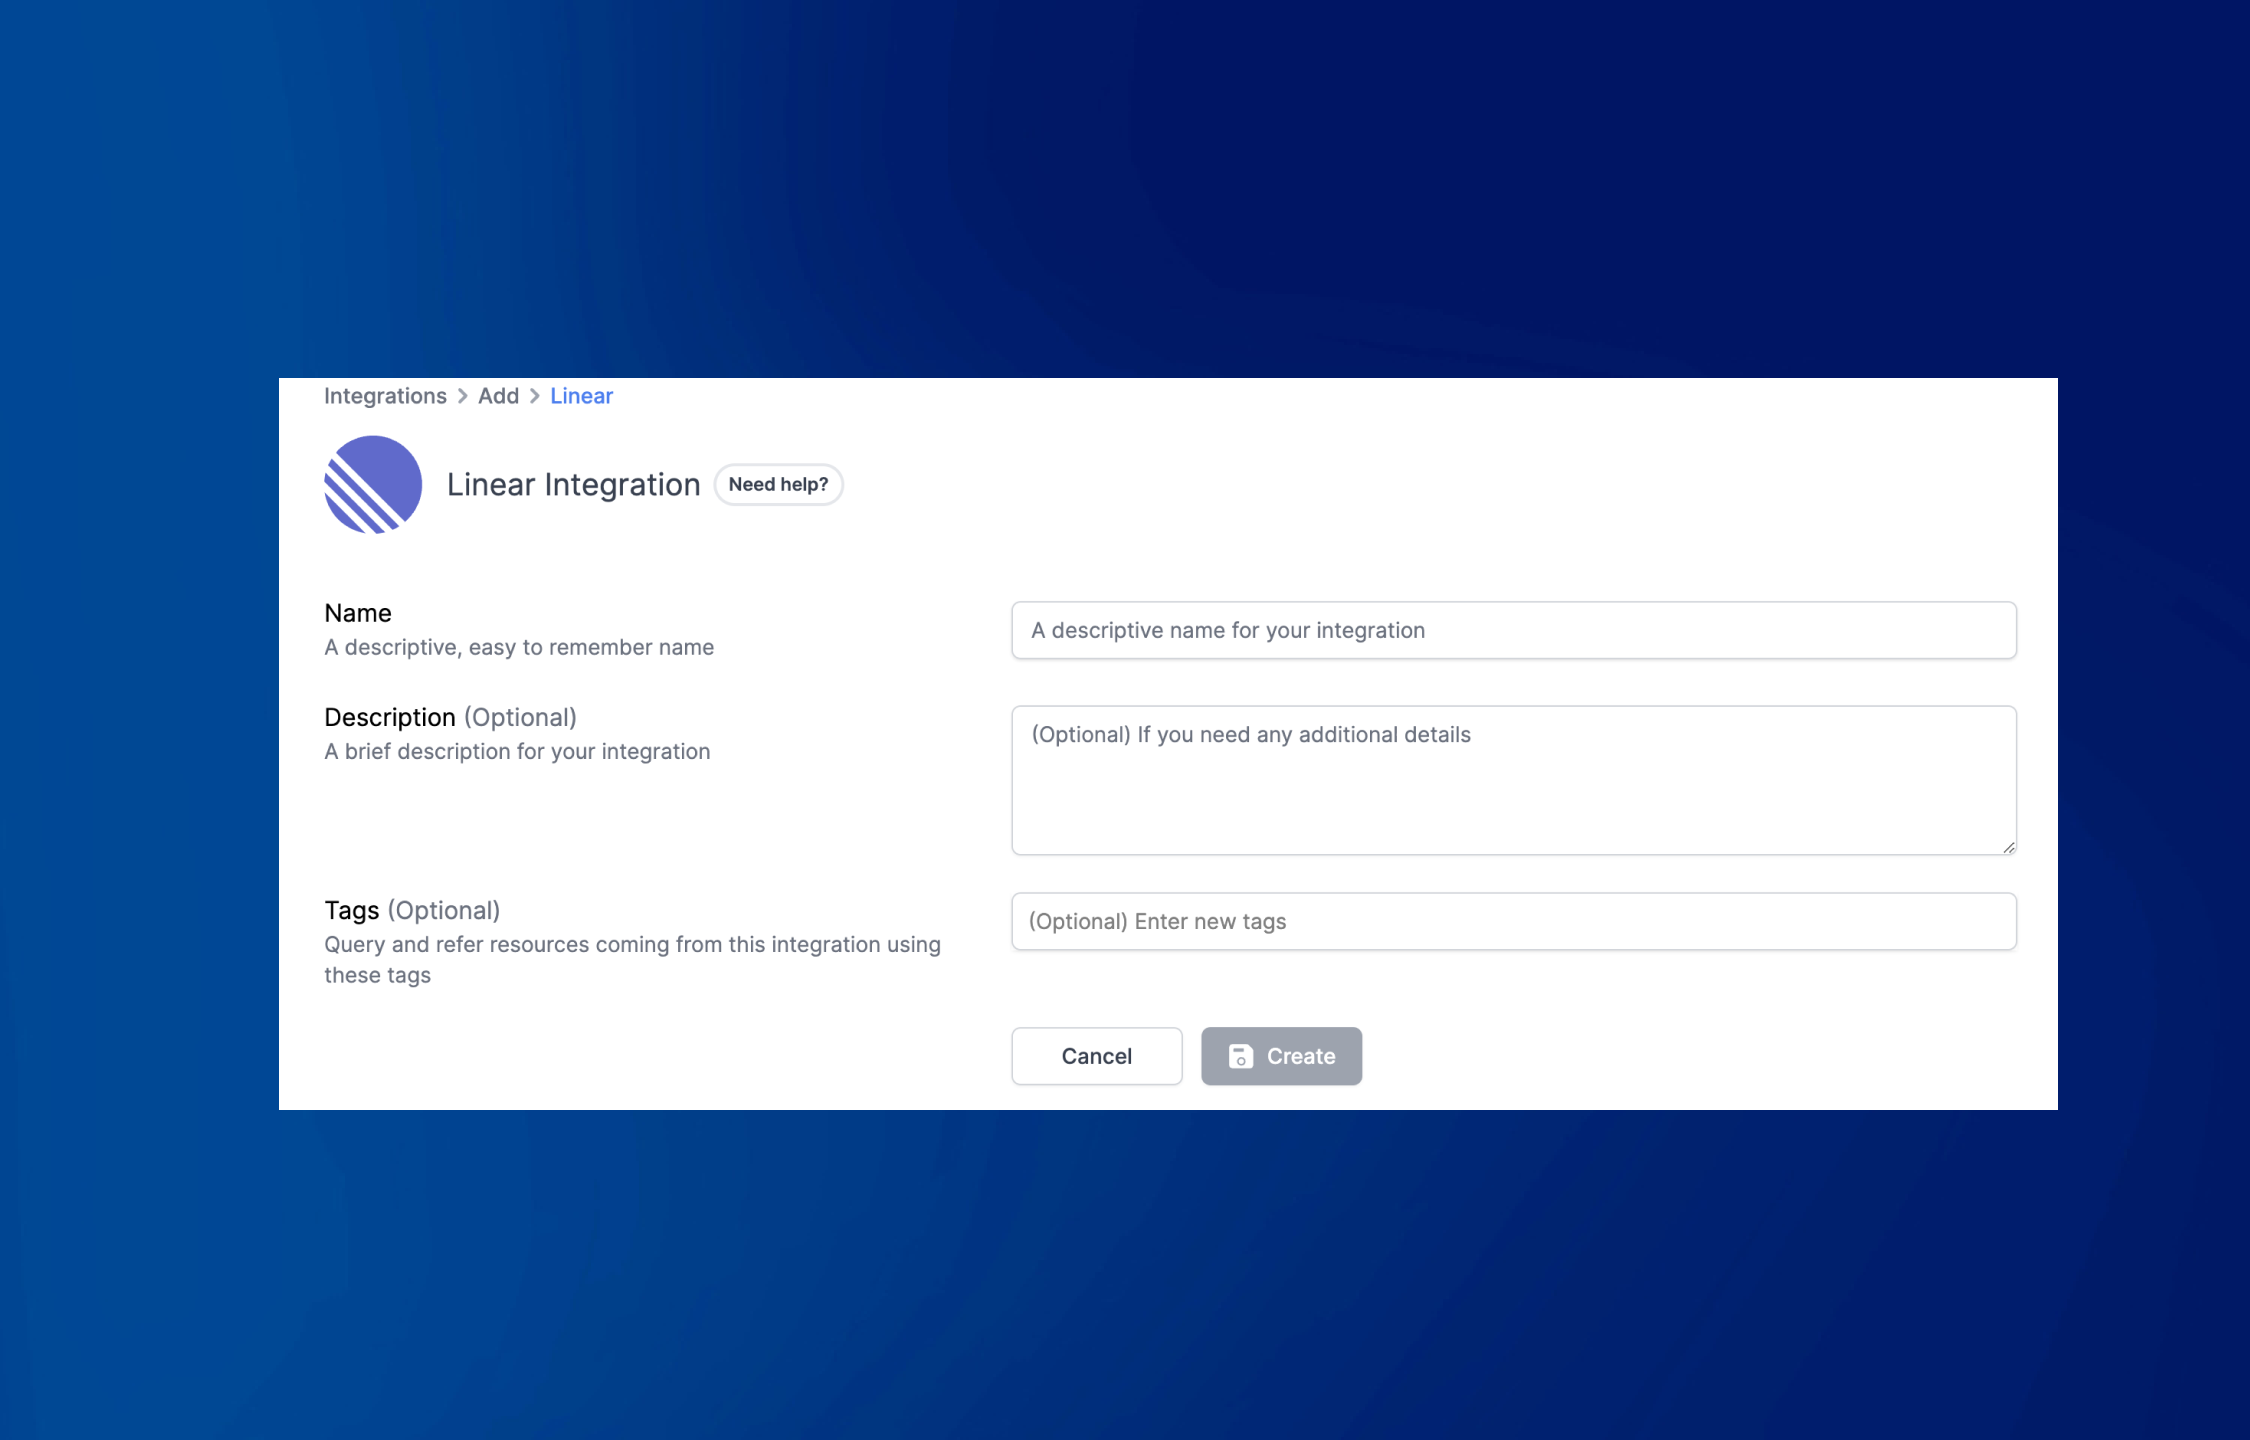Viewport: 2250px width, 1440px height.
Task: Click into the Description textarea
Action: tap(1513, 780)
